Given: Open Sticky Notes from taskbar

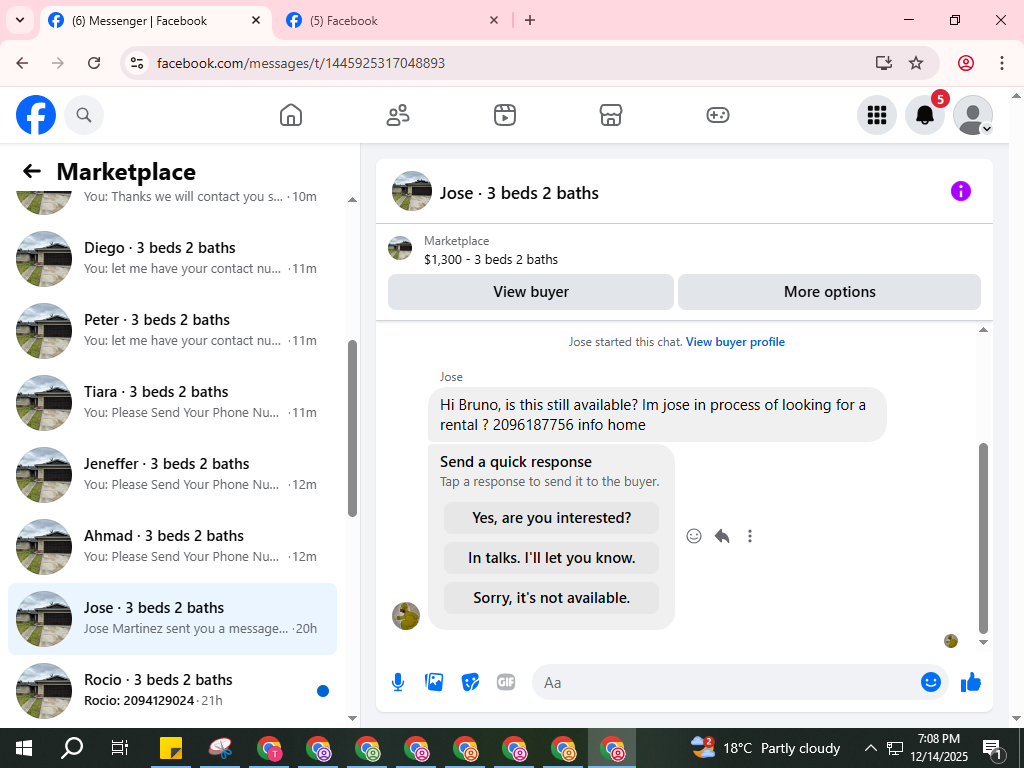Looking at the screenshot, I should [171, 748].
